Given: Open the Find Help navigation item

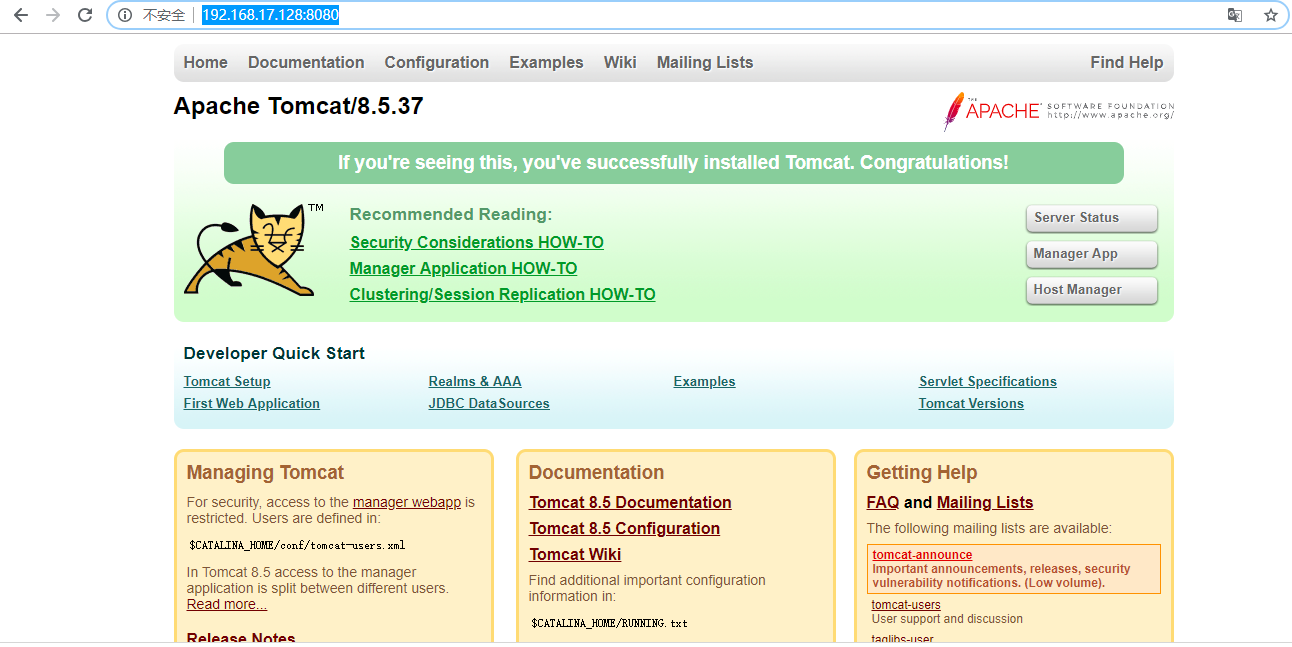Looking at the screenshot, I should 1127,62.
